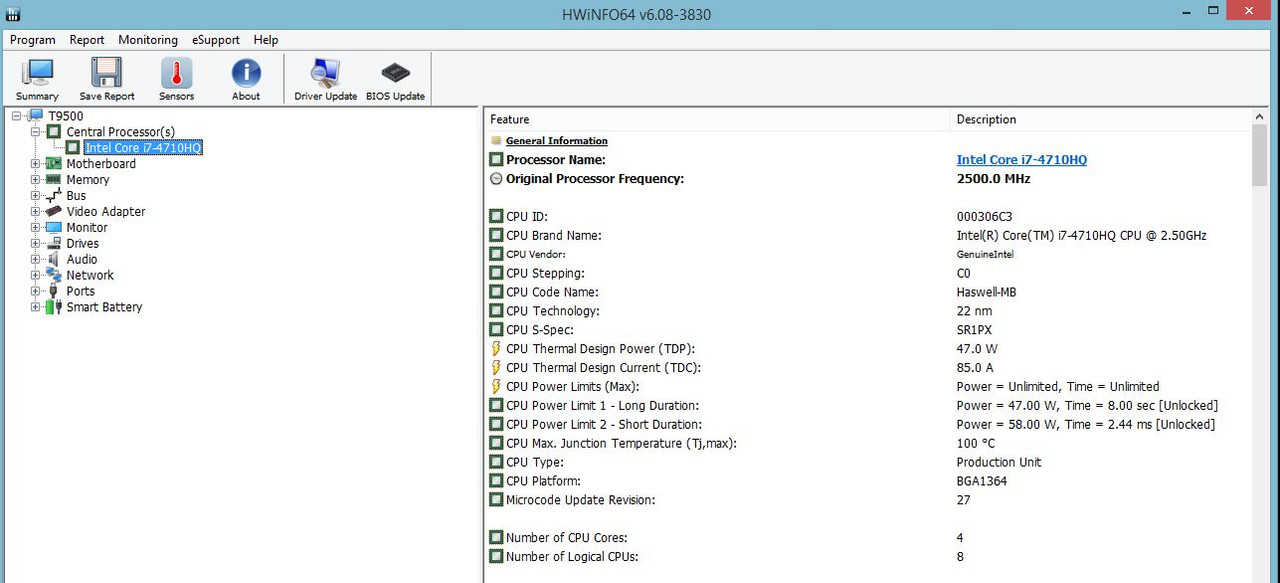The height and width of the screenshot is (583, 1280).
Task: Select CPU Power Limit 2 - Short Duration row
Action: (868, 425)
